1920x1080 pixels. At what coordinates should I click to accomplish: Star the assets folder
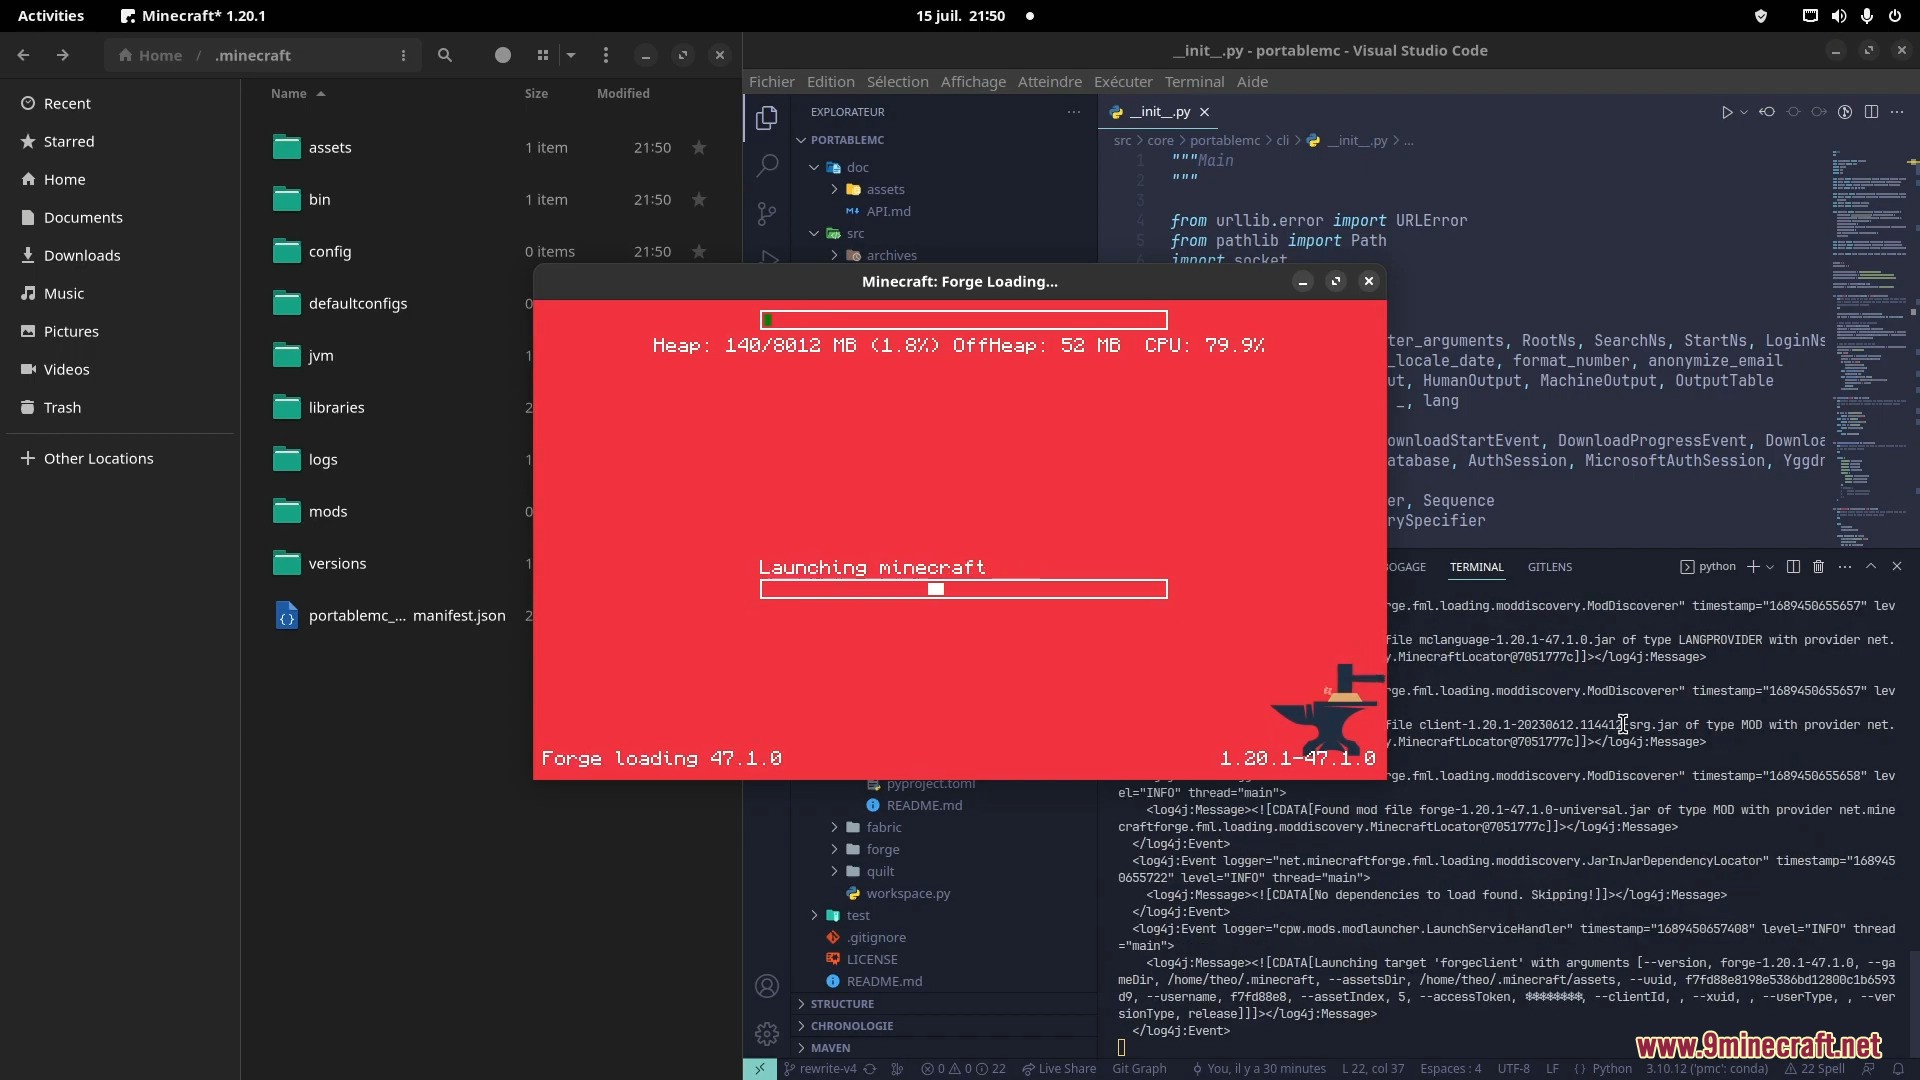(699, 148)
